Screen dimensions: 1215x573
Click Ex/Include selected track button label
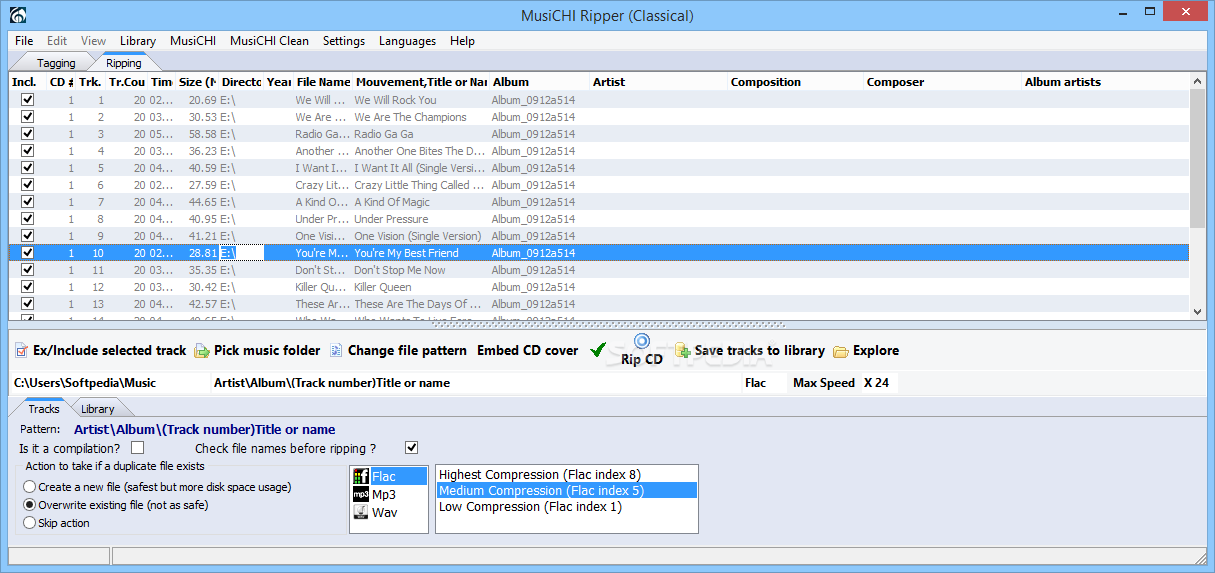click(x=110, y=351)
